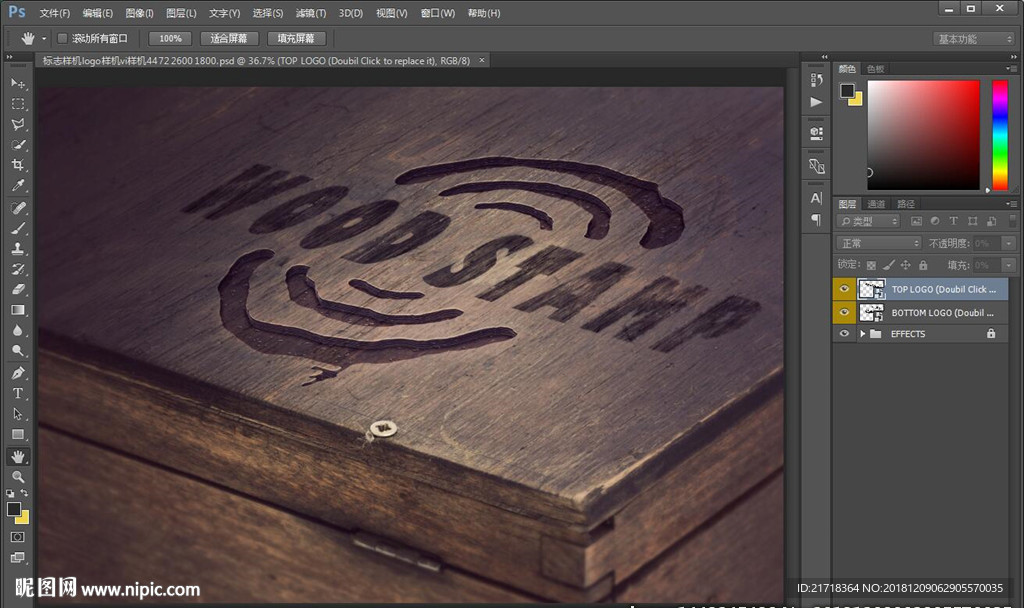The image size is (1024, 608).
Task: Open the Layers panel flyout menu
Action: click(x=1011, y=204)
